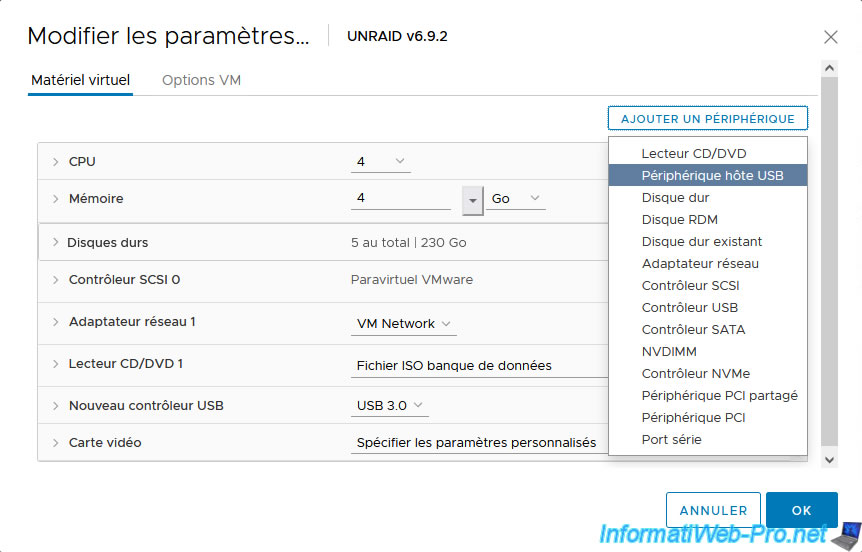This screenshot has height=552, width=862.
Task: Expand the Disques durs row
Action: [x=54, y=243]
